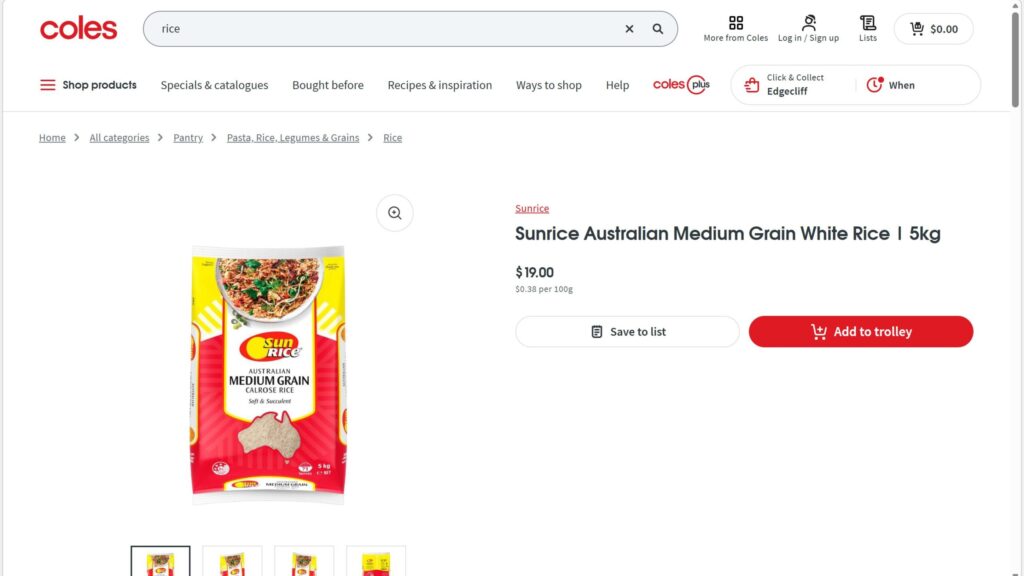Go to Recipes & inspiration

click(x=439, y=85)
